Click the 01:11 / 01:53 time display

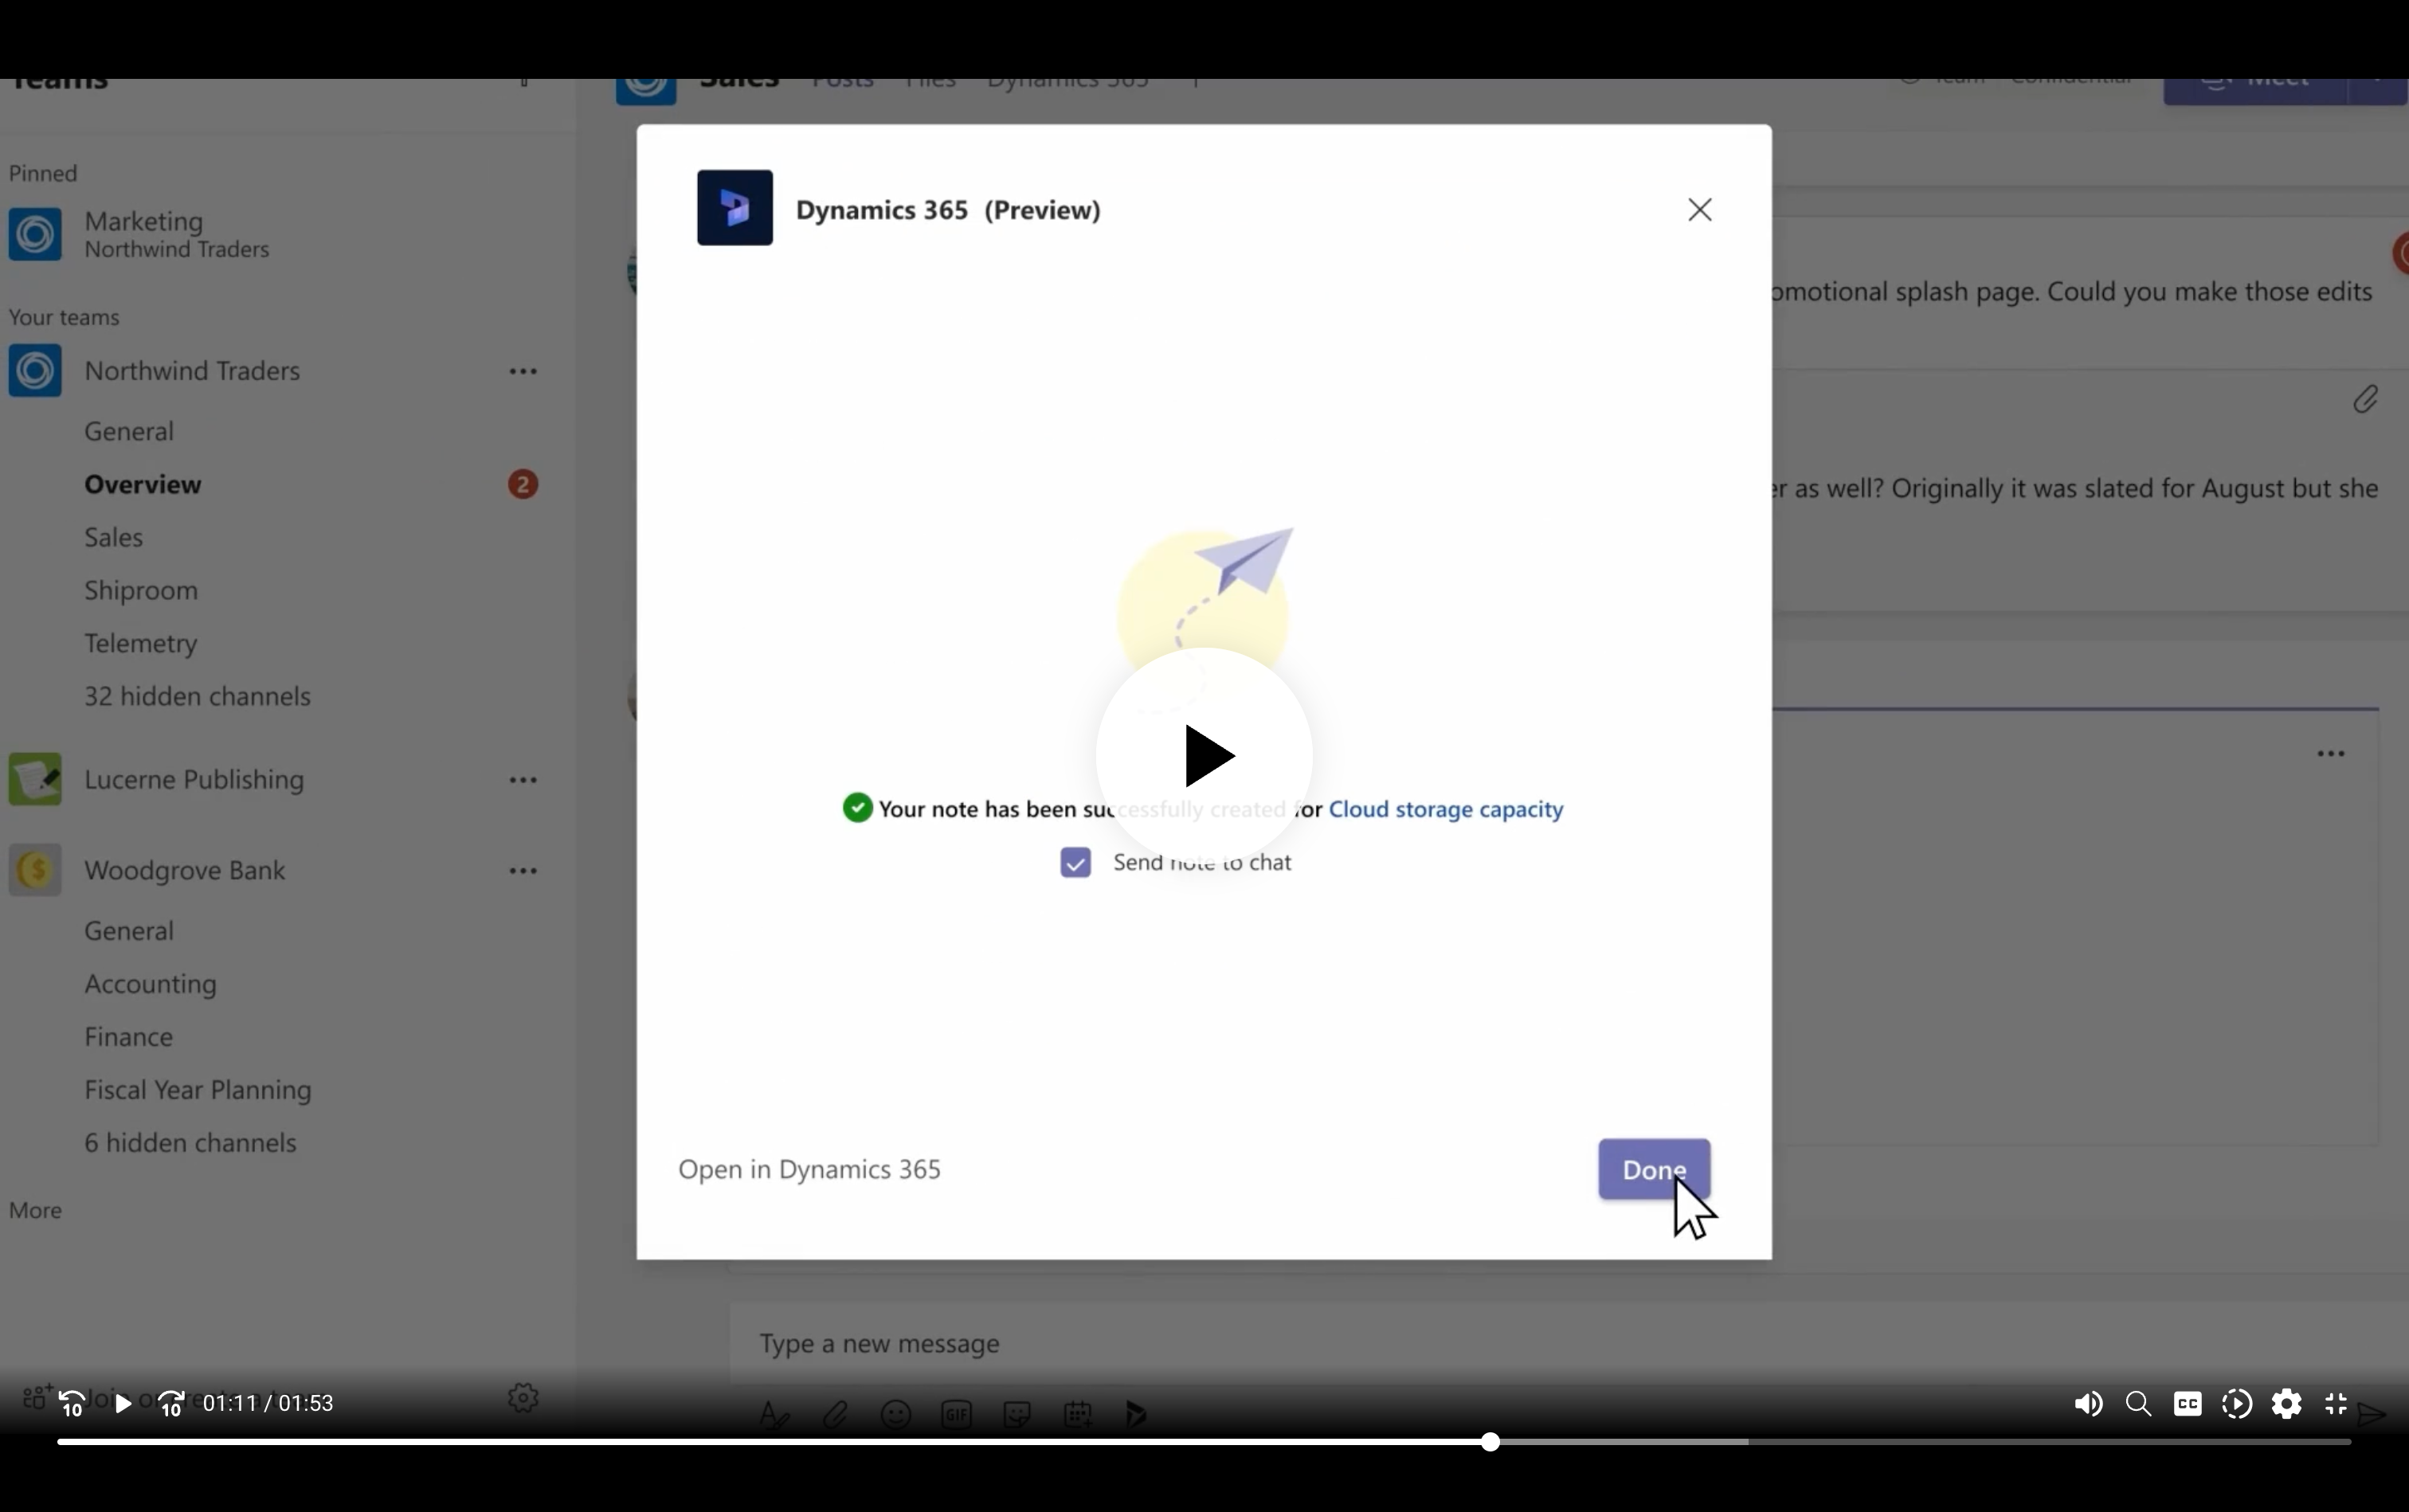[x=268, y=1404]
